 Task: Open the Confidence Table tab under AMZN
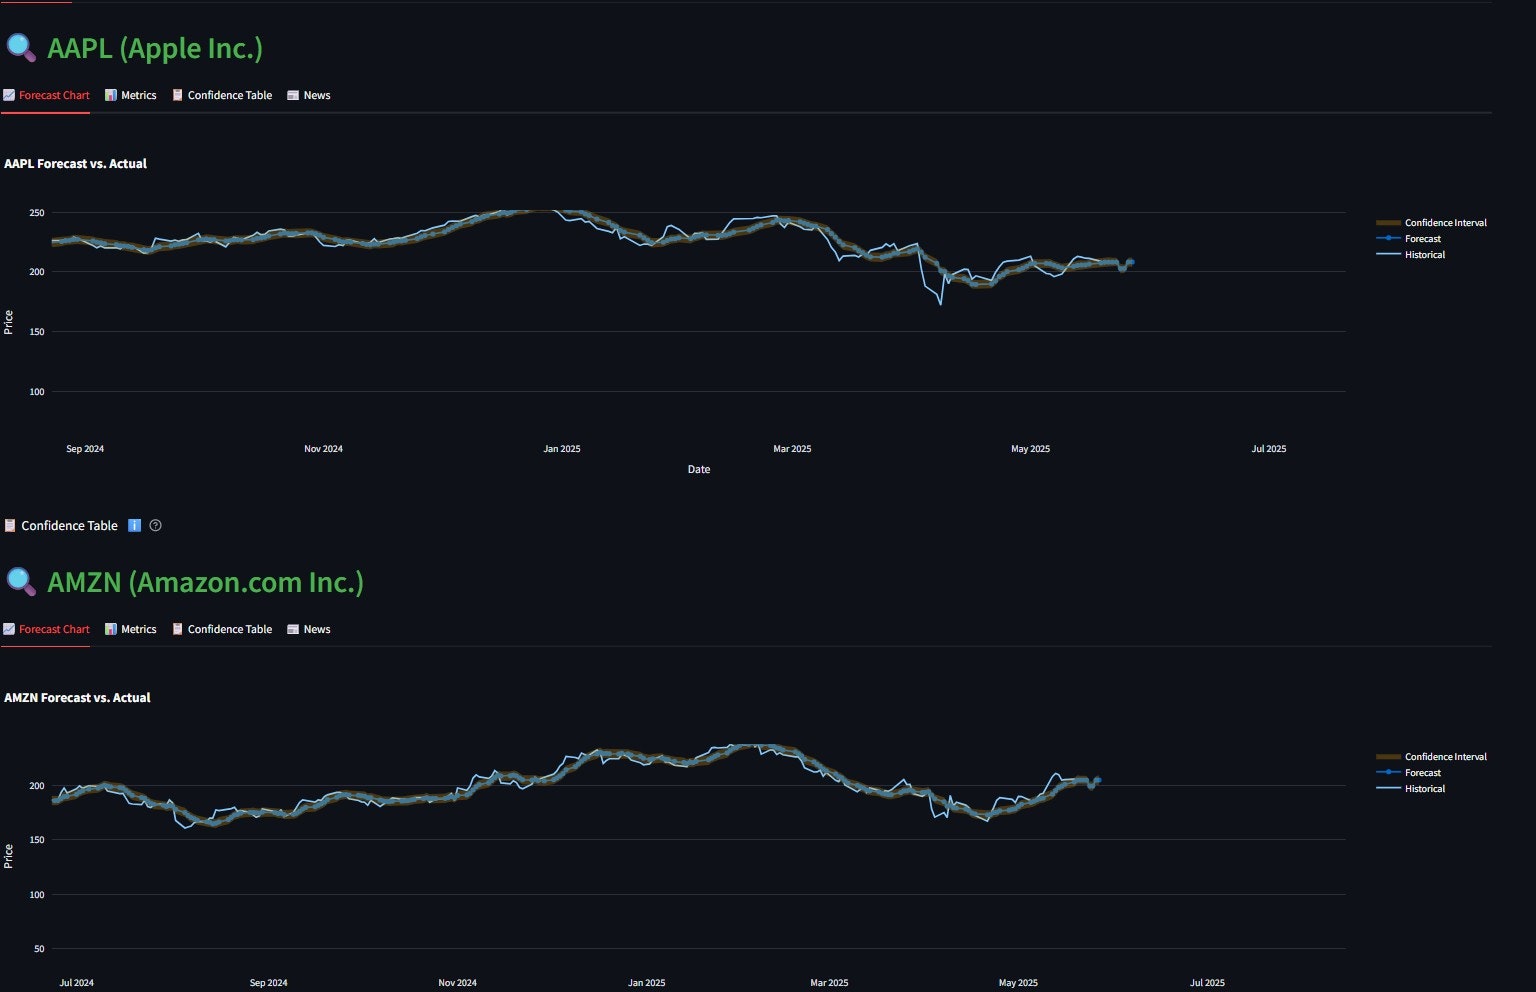click(x=222, y=630)
